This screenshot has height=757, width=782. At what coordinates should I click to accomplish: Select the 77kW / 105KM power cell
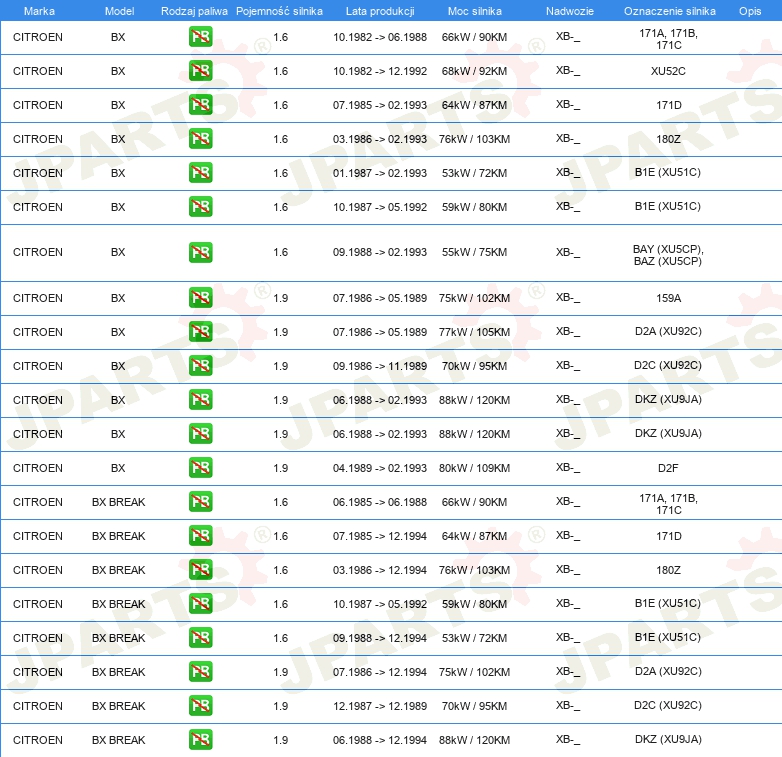click(x=474, y=332)
